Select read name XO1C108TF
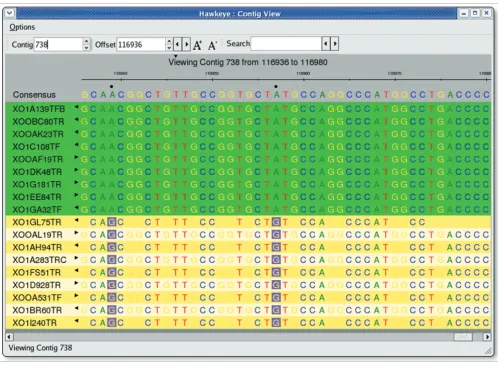This screenshot has width=498, height=365. pyautogui.click(x=36, y=147)
